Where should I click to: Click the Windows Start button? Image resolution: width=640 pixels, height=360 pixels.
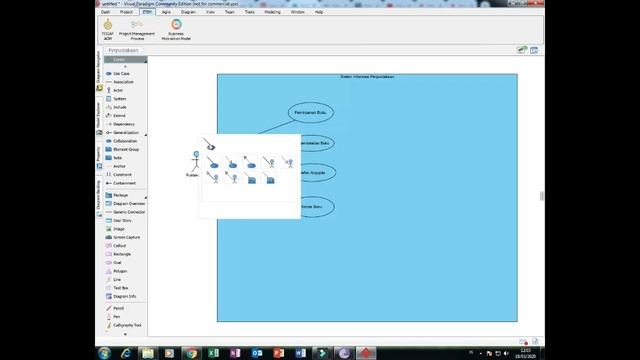coord(104,353)
